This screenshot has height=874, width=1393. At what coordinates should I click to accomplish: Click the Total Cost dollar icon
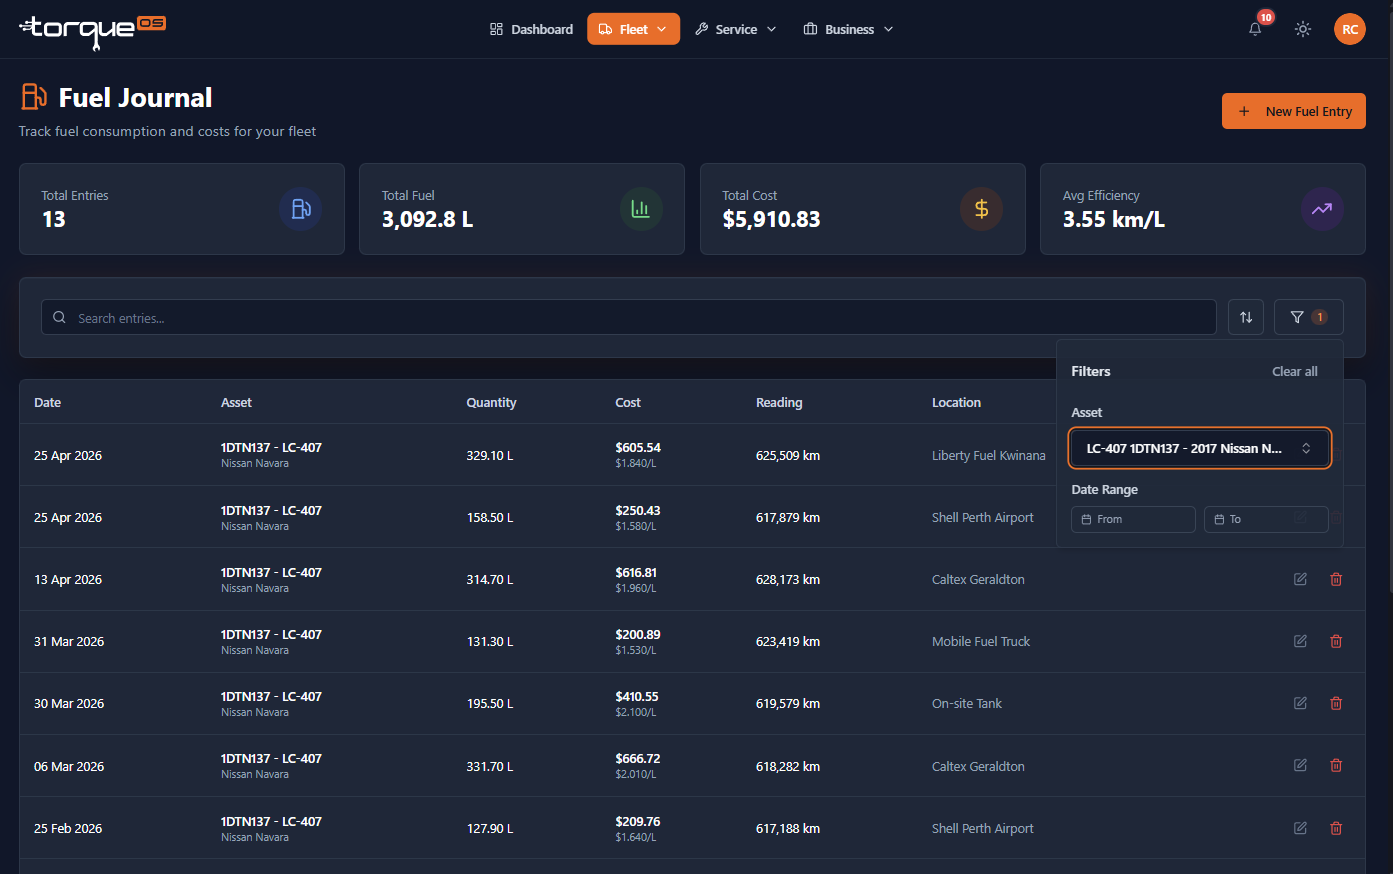pos(981,209)
